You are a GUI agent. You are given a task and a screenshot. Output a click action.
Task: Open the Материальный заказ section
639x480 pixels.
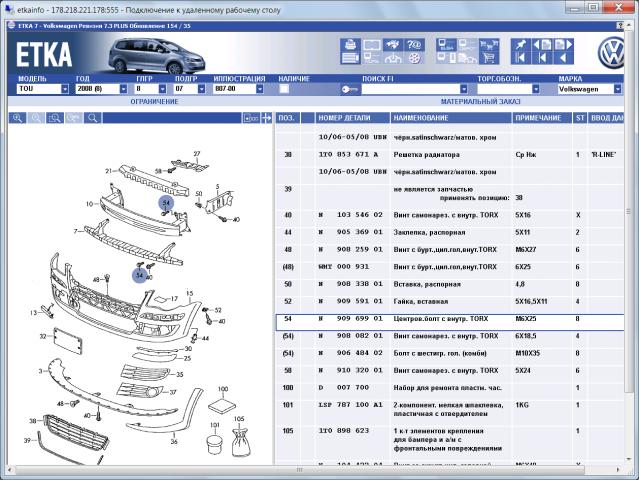pyautogui.click(x=480, y=101)
